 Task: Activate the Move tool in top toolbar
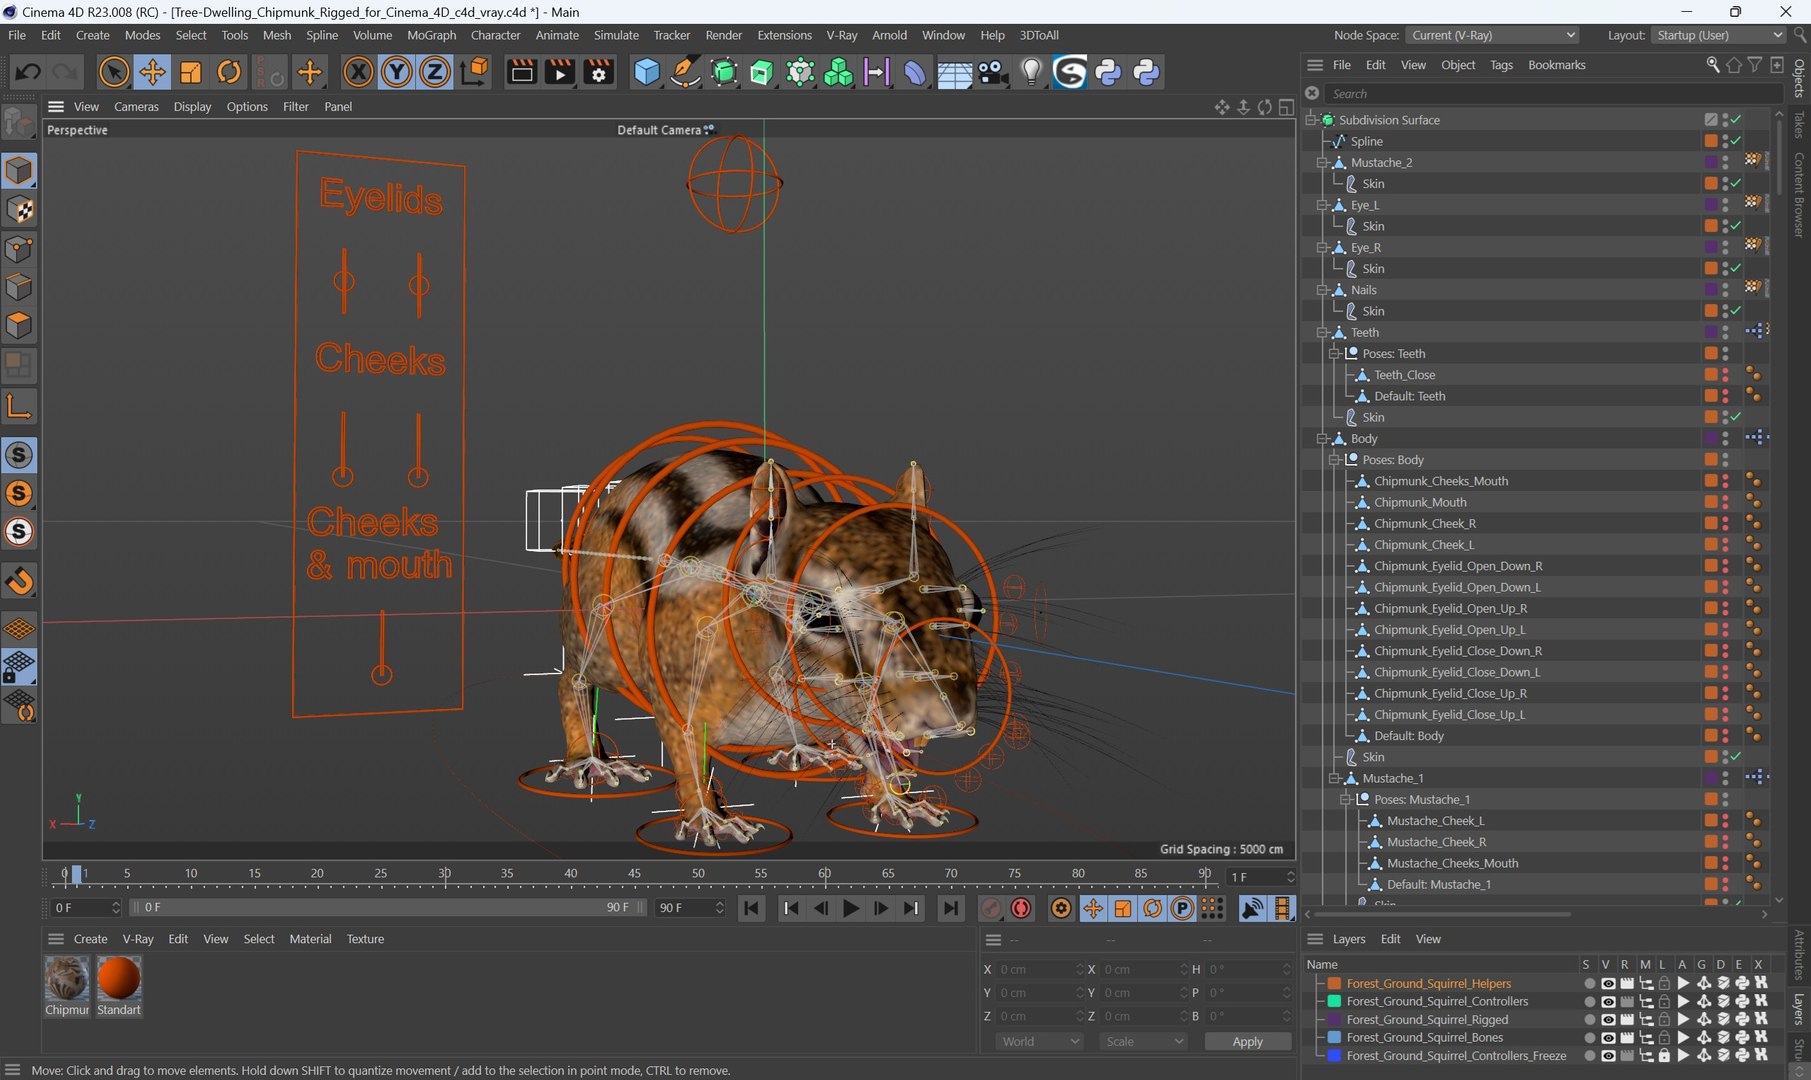152,72
